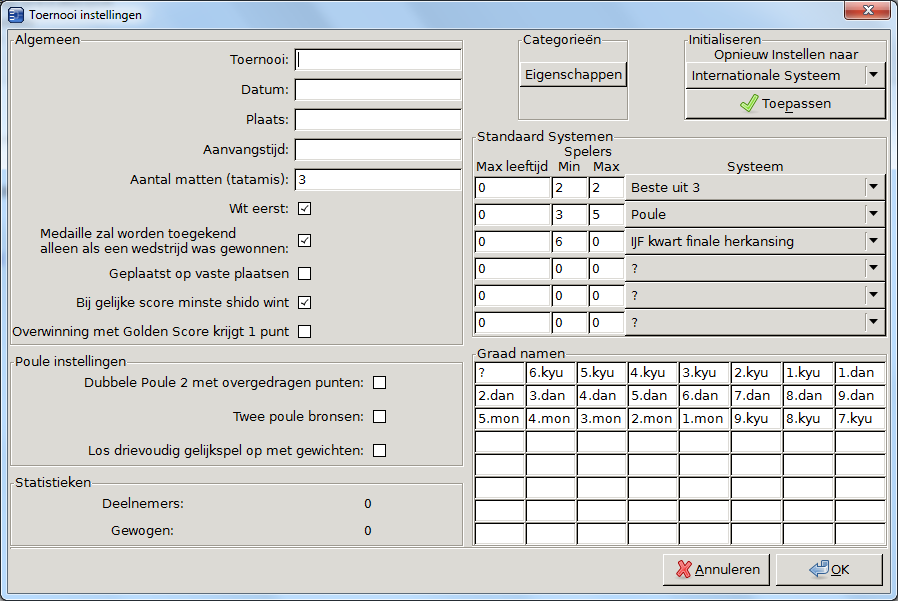Enable Dubbele Poule 2 met overgedragen punten
Viewport: 898px width, 601px height.
click(x=379, y=382)
